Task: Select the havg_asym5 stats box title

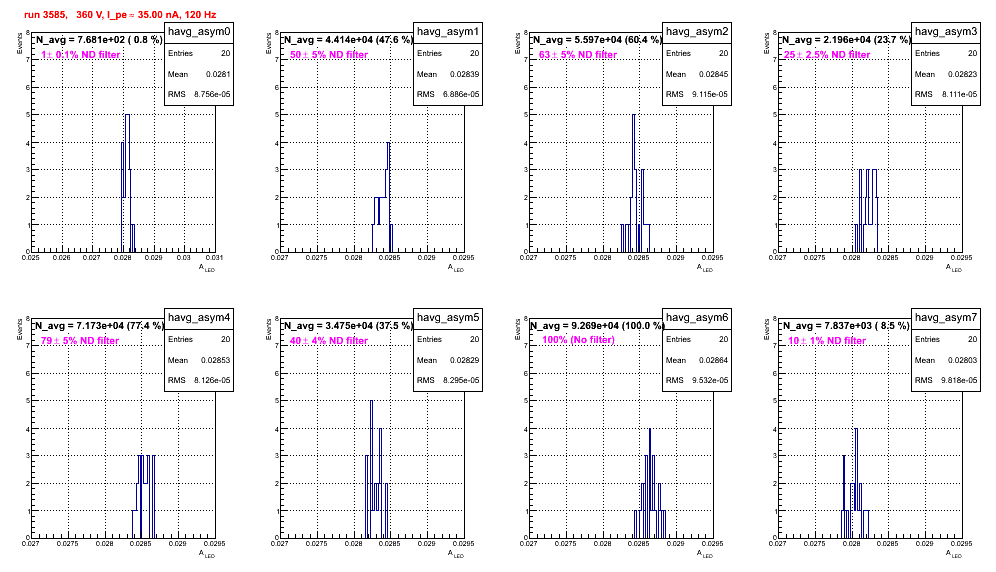Action: pyautogui.click(x=448, y=318)
